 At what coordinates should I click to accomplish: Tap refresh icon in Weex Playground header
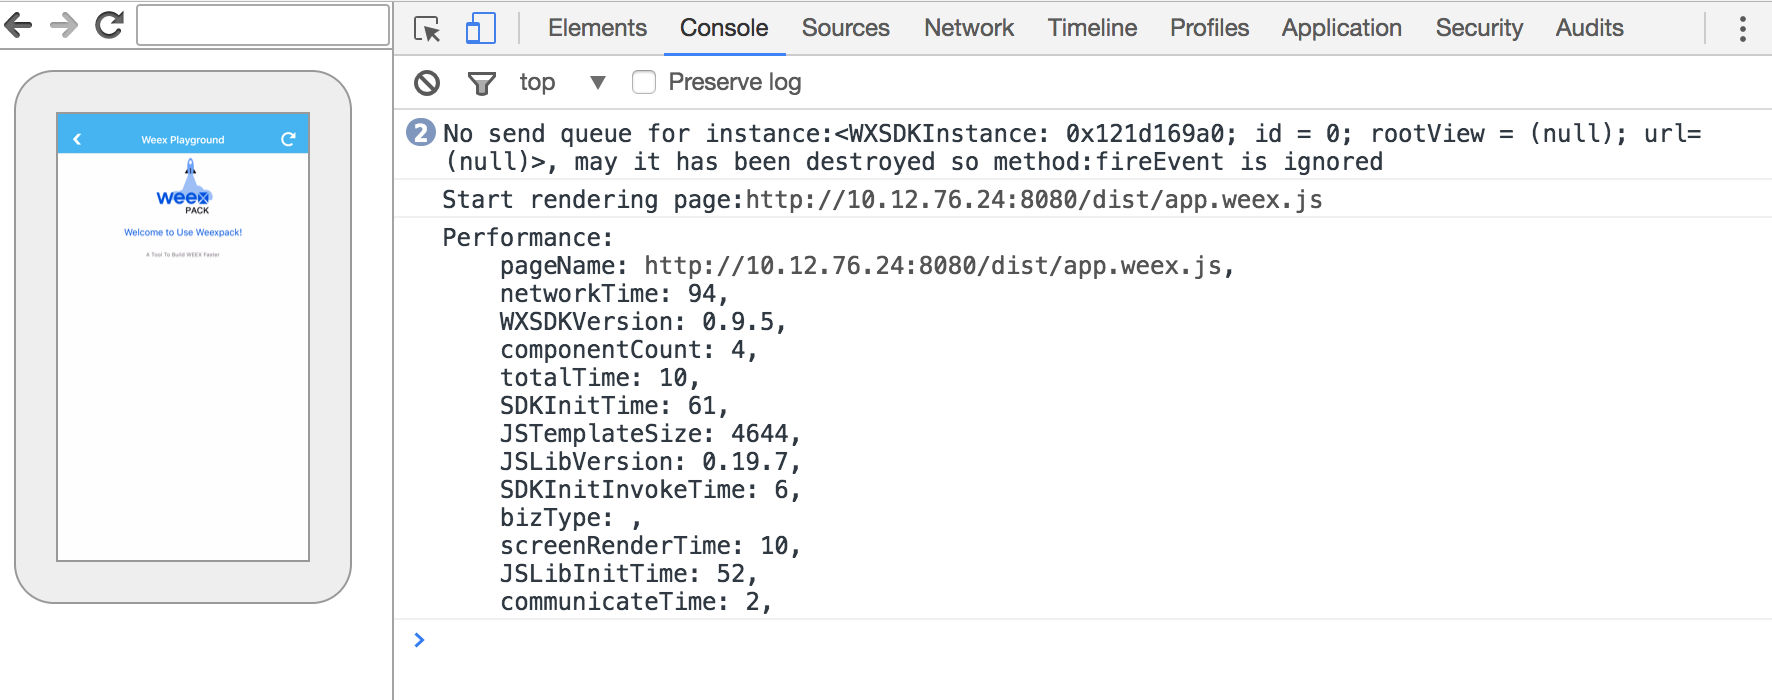(288, 139)
